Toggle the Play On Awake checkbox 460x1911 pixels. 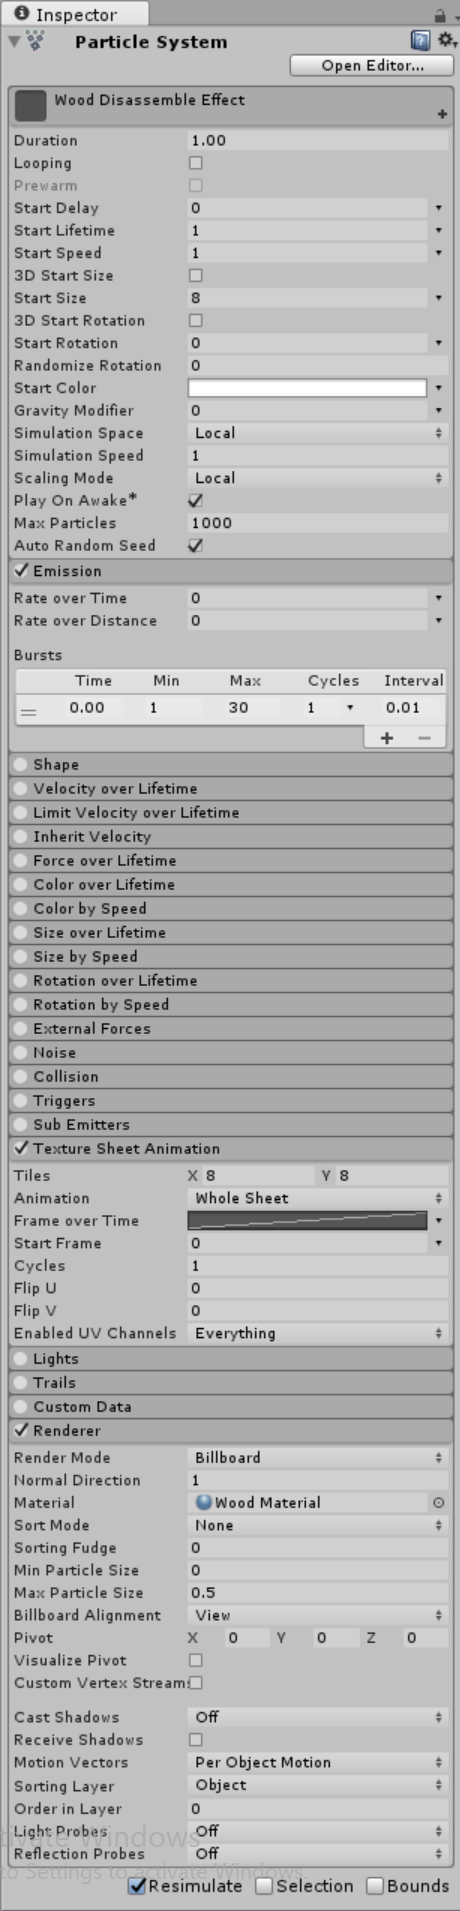point(196,500)
